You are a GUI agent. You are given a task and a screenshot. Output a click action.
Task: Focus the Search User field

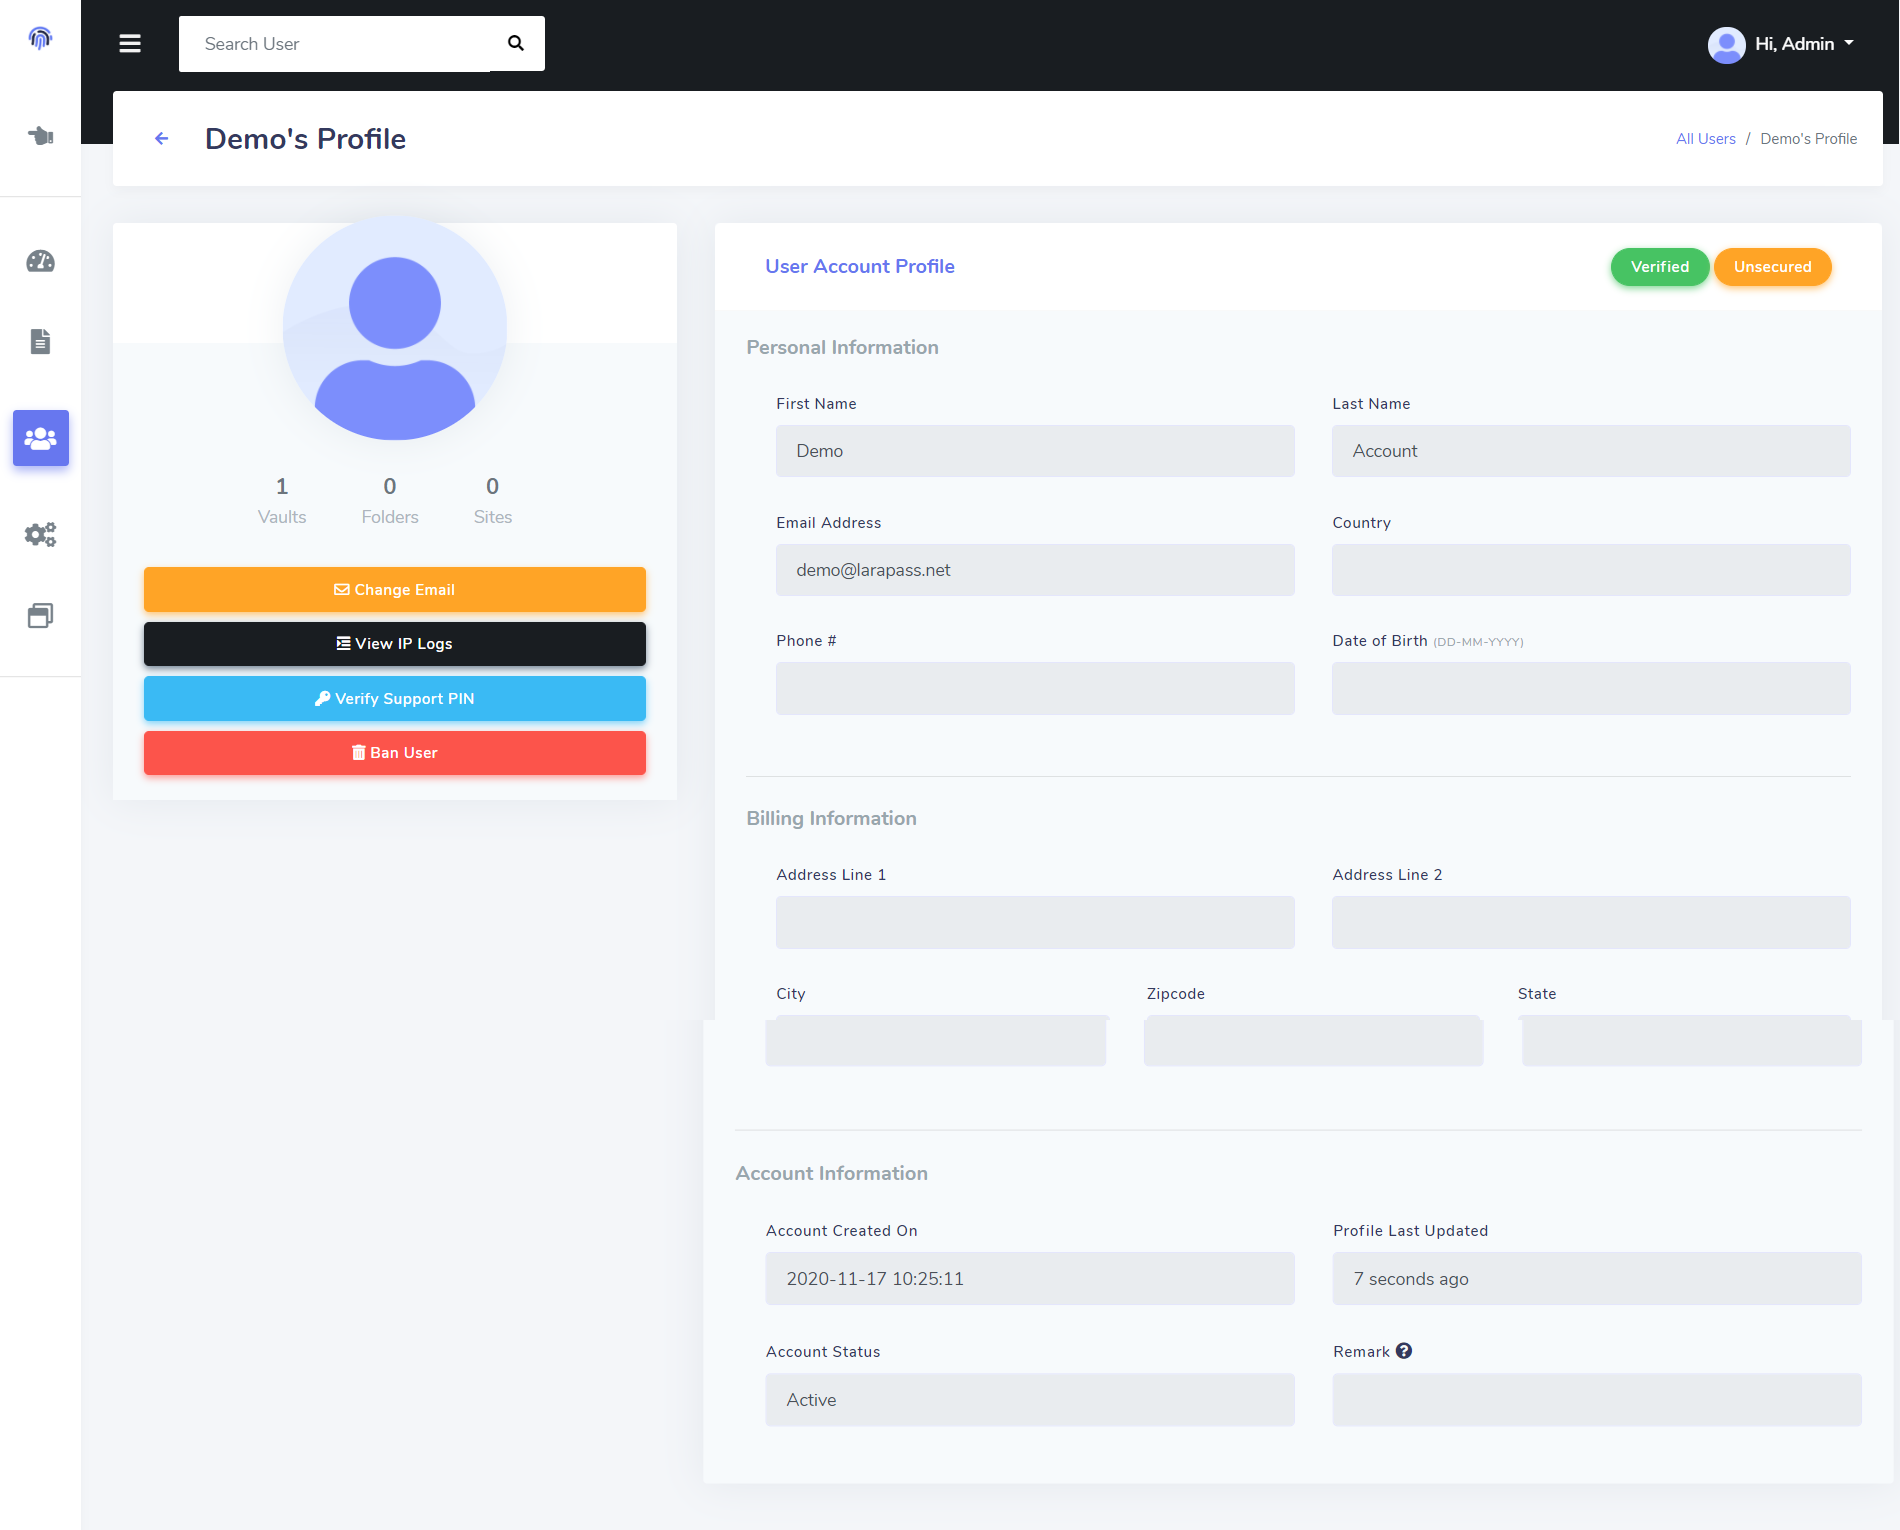335,44
